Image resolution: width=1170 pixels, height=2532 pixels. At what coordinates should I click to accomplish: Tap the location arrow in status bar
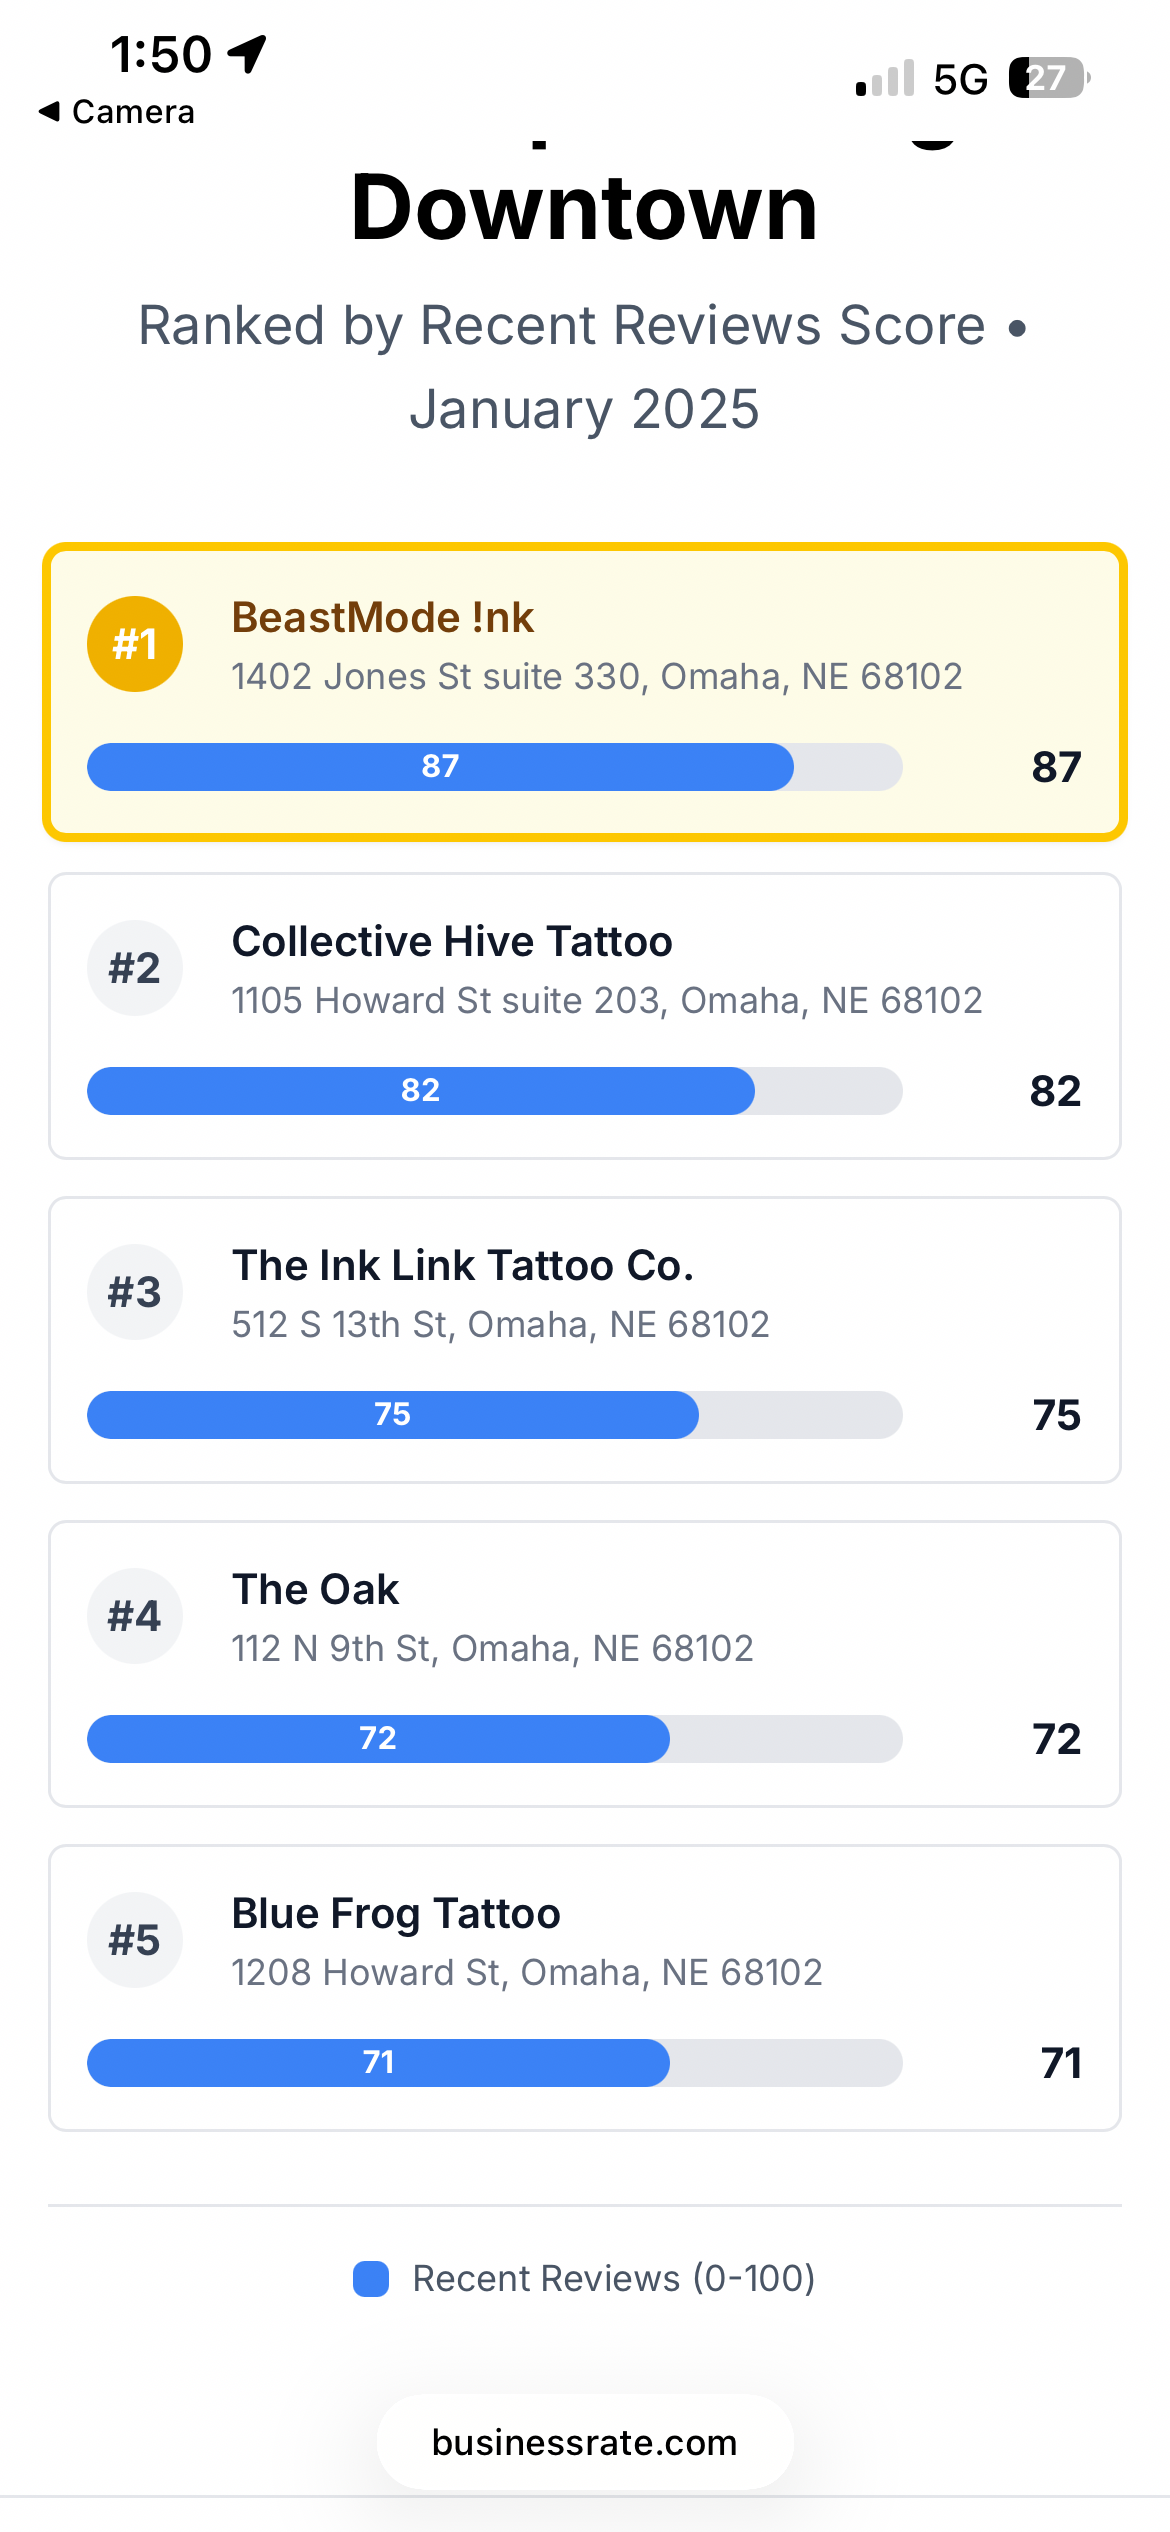(247, 54)
